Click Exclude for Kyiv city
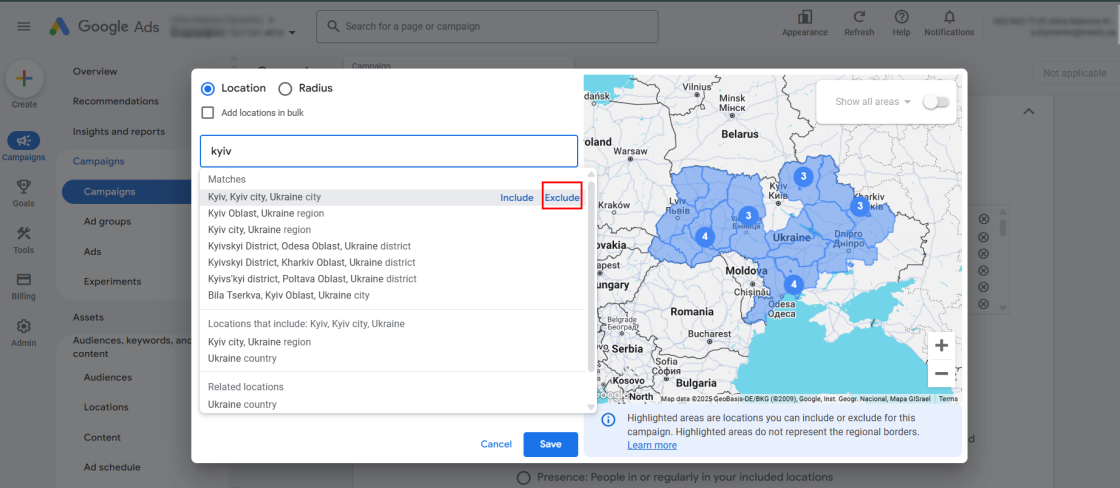Screen dimensions: 1120x488 tap(562, 197)
